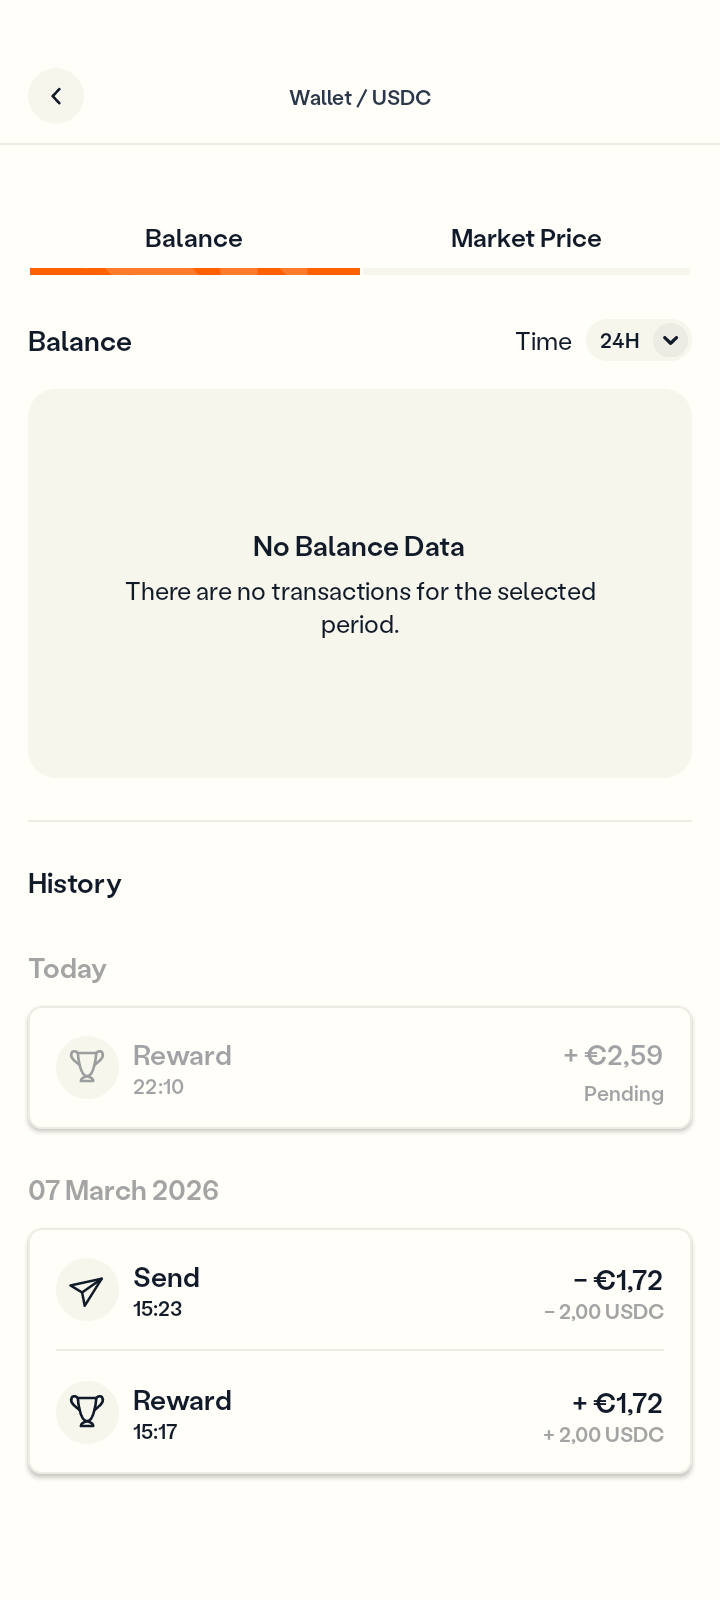
Task: Click the trophy icon on 15:17 Reward
Action: pos(87,1412)
